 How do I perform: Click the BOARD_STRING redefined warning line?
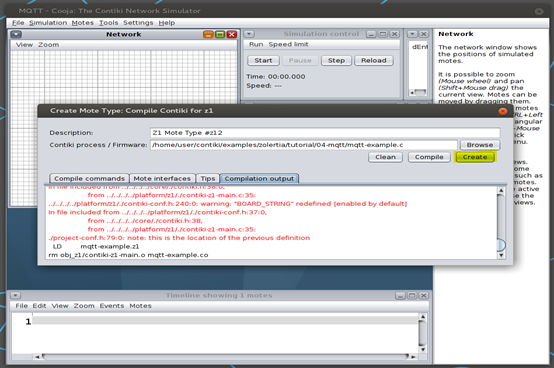pyautogui.click(x=228, y=204)
